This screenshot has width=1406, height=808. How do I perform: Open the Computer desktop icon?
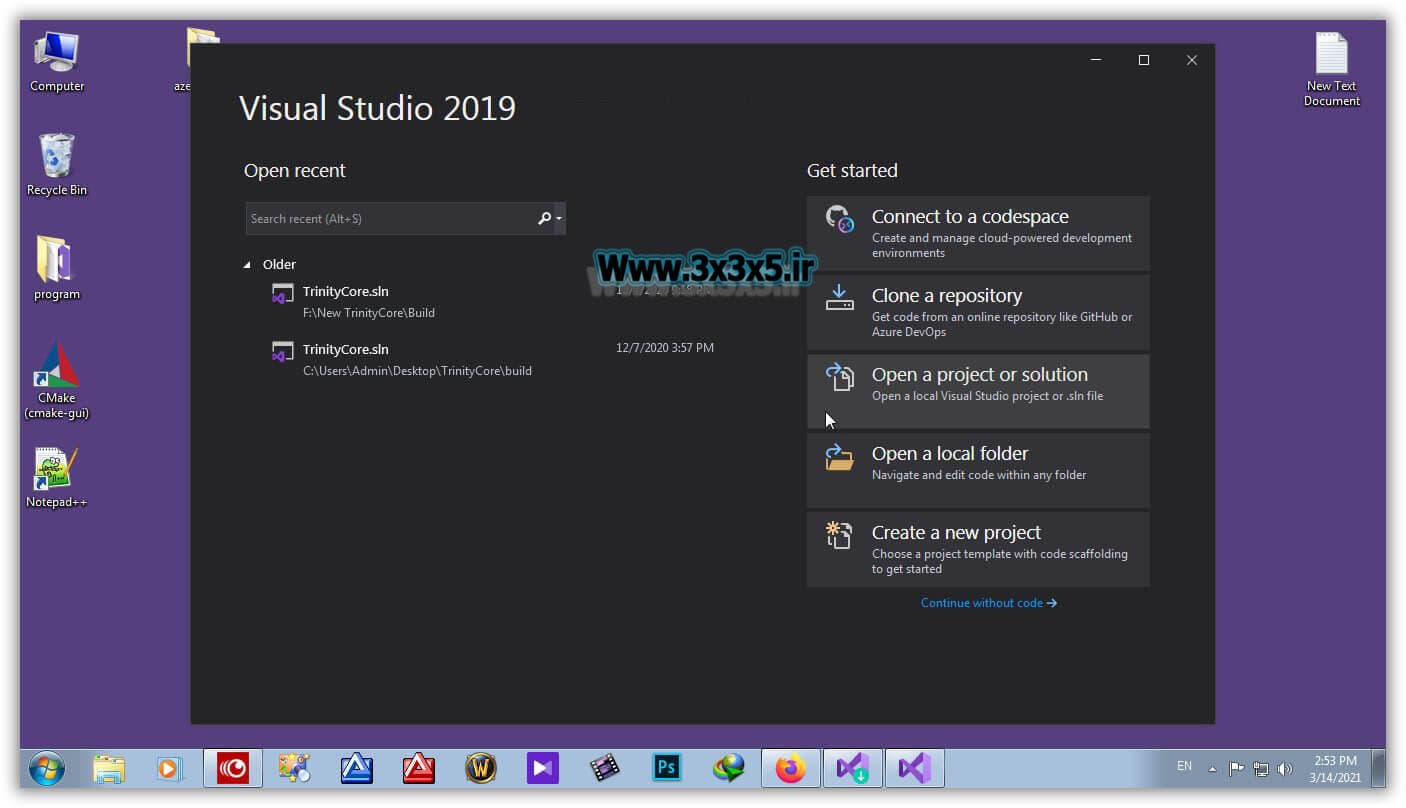point(57,61)
